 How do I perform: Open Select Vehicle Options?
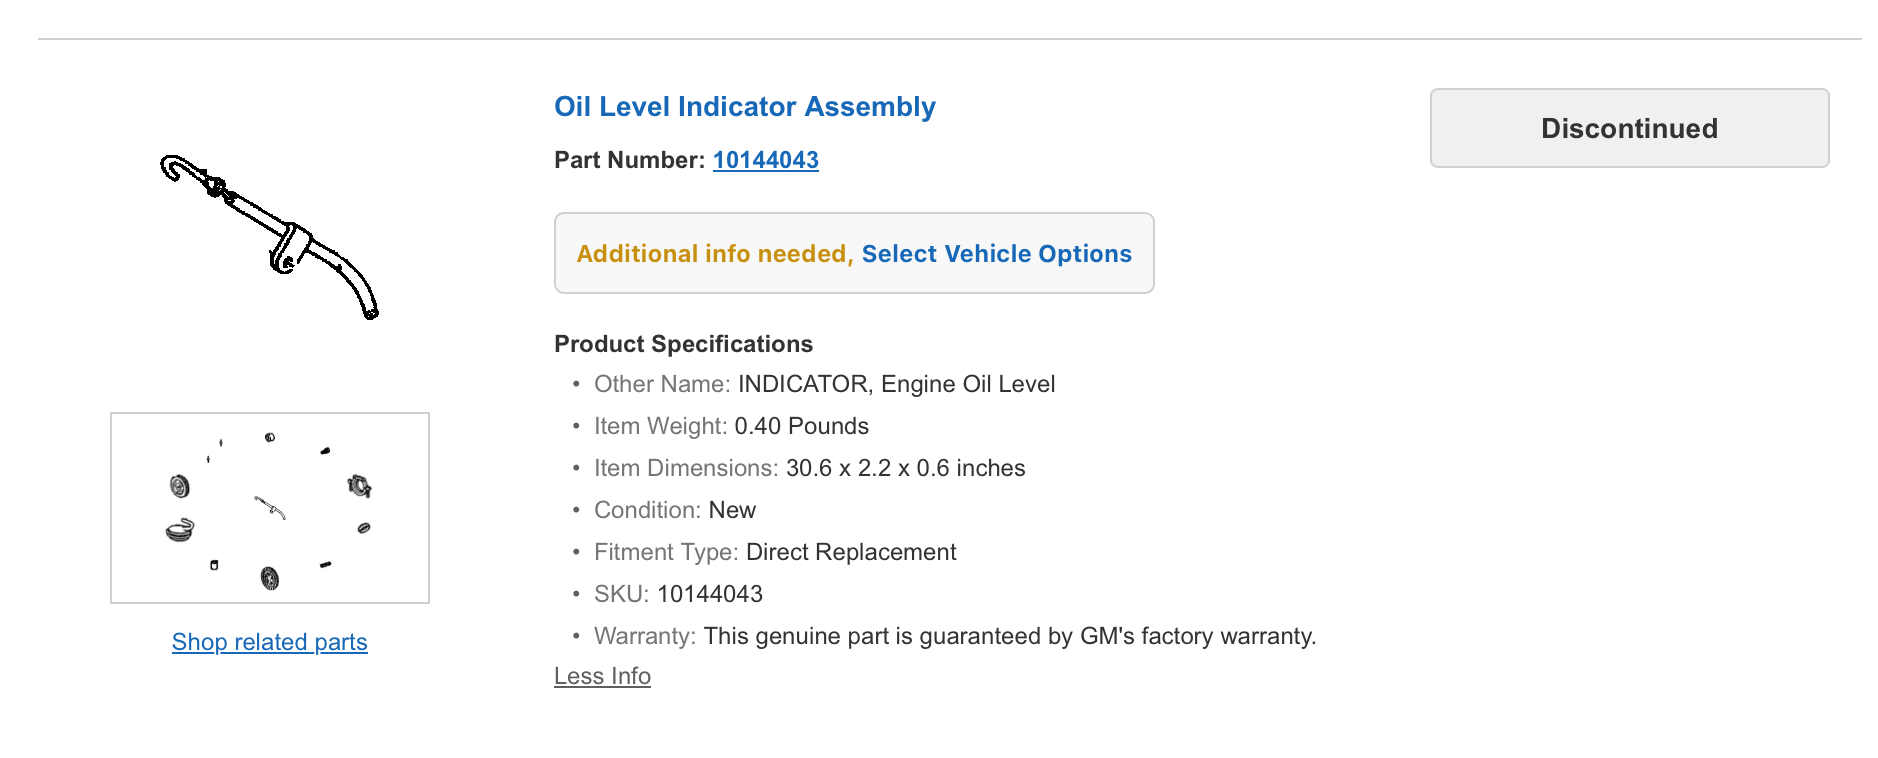coord(997,254)
